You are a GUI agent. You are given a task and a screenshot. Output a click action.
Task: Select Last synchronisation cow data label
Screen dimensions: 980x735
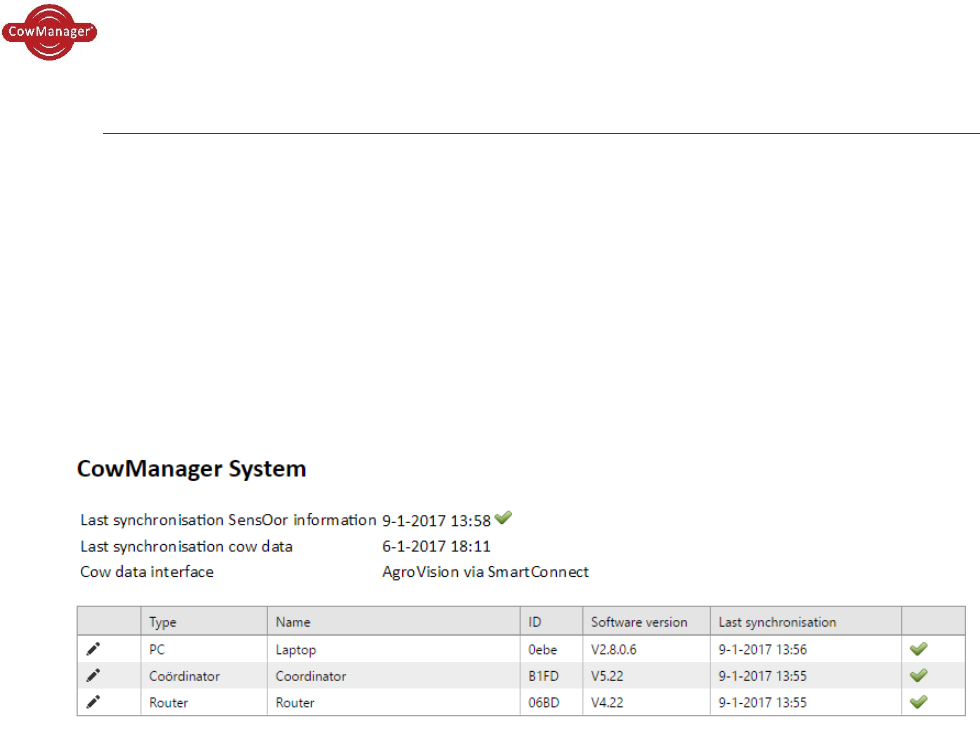click(186, 547)
